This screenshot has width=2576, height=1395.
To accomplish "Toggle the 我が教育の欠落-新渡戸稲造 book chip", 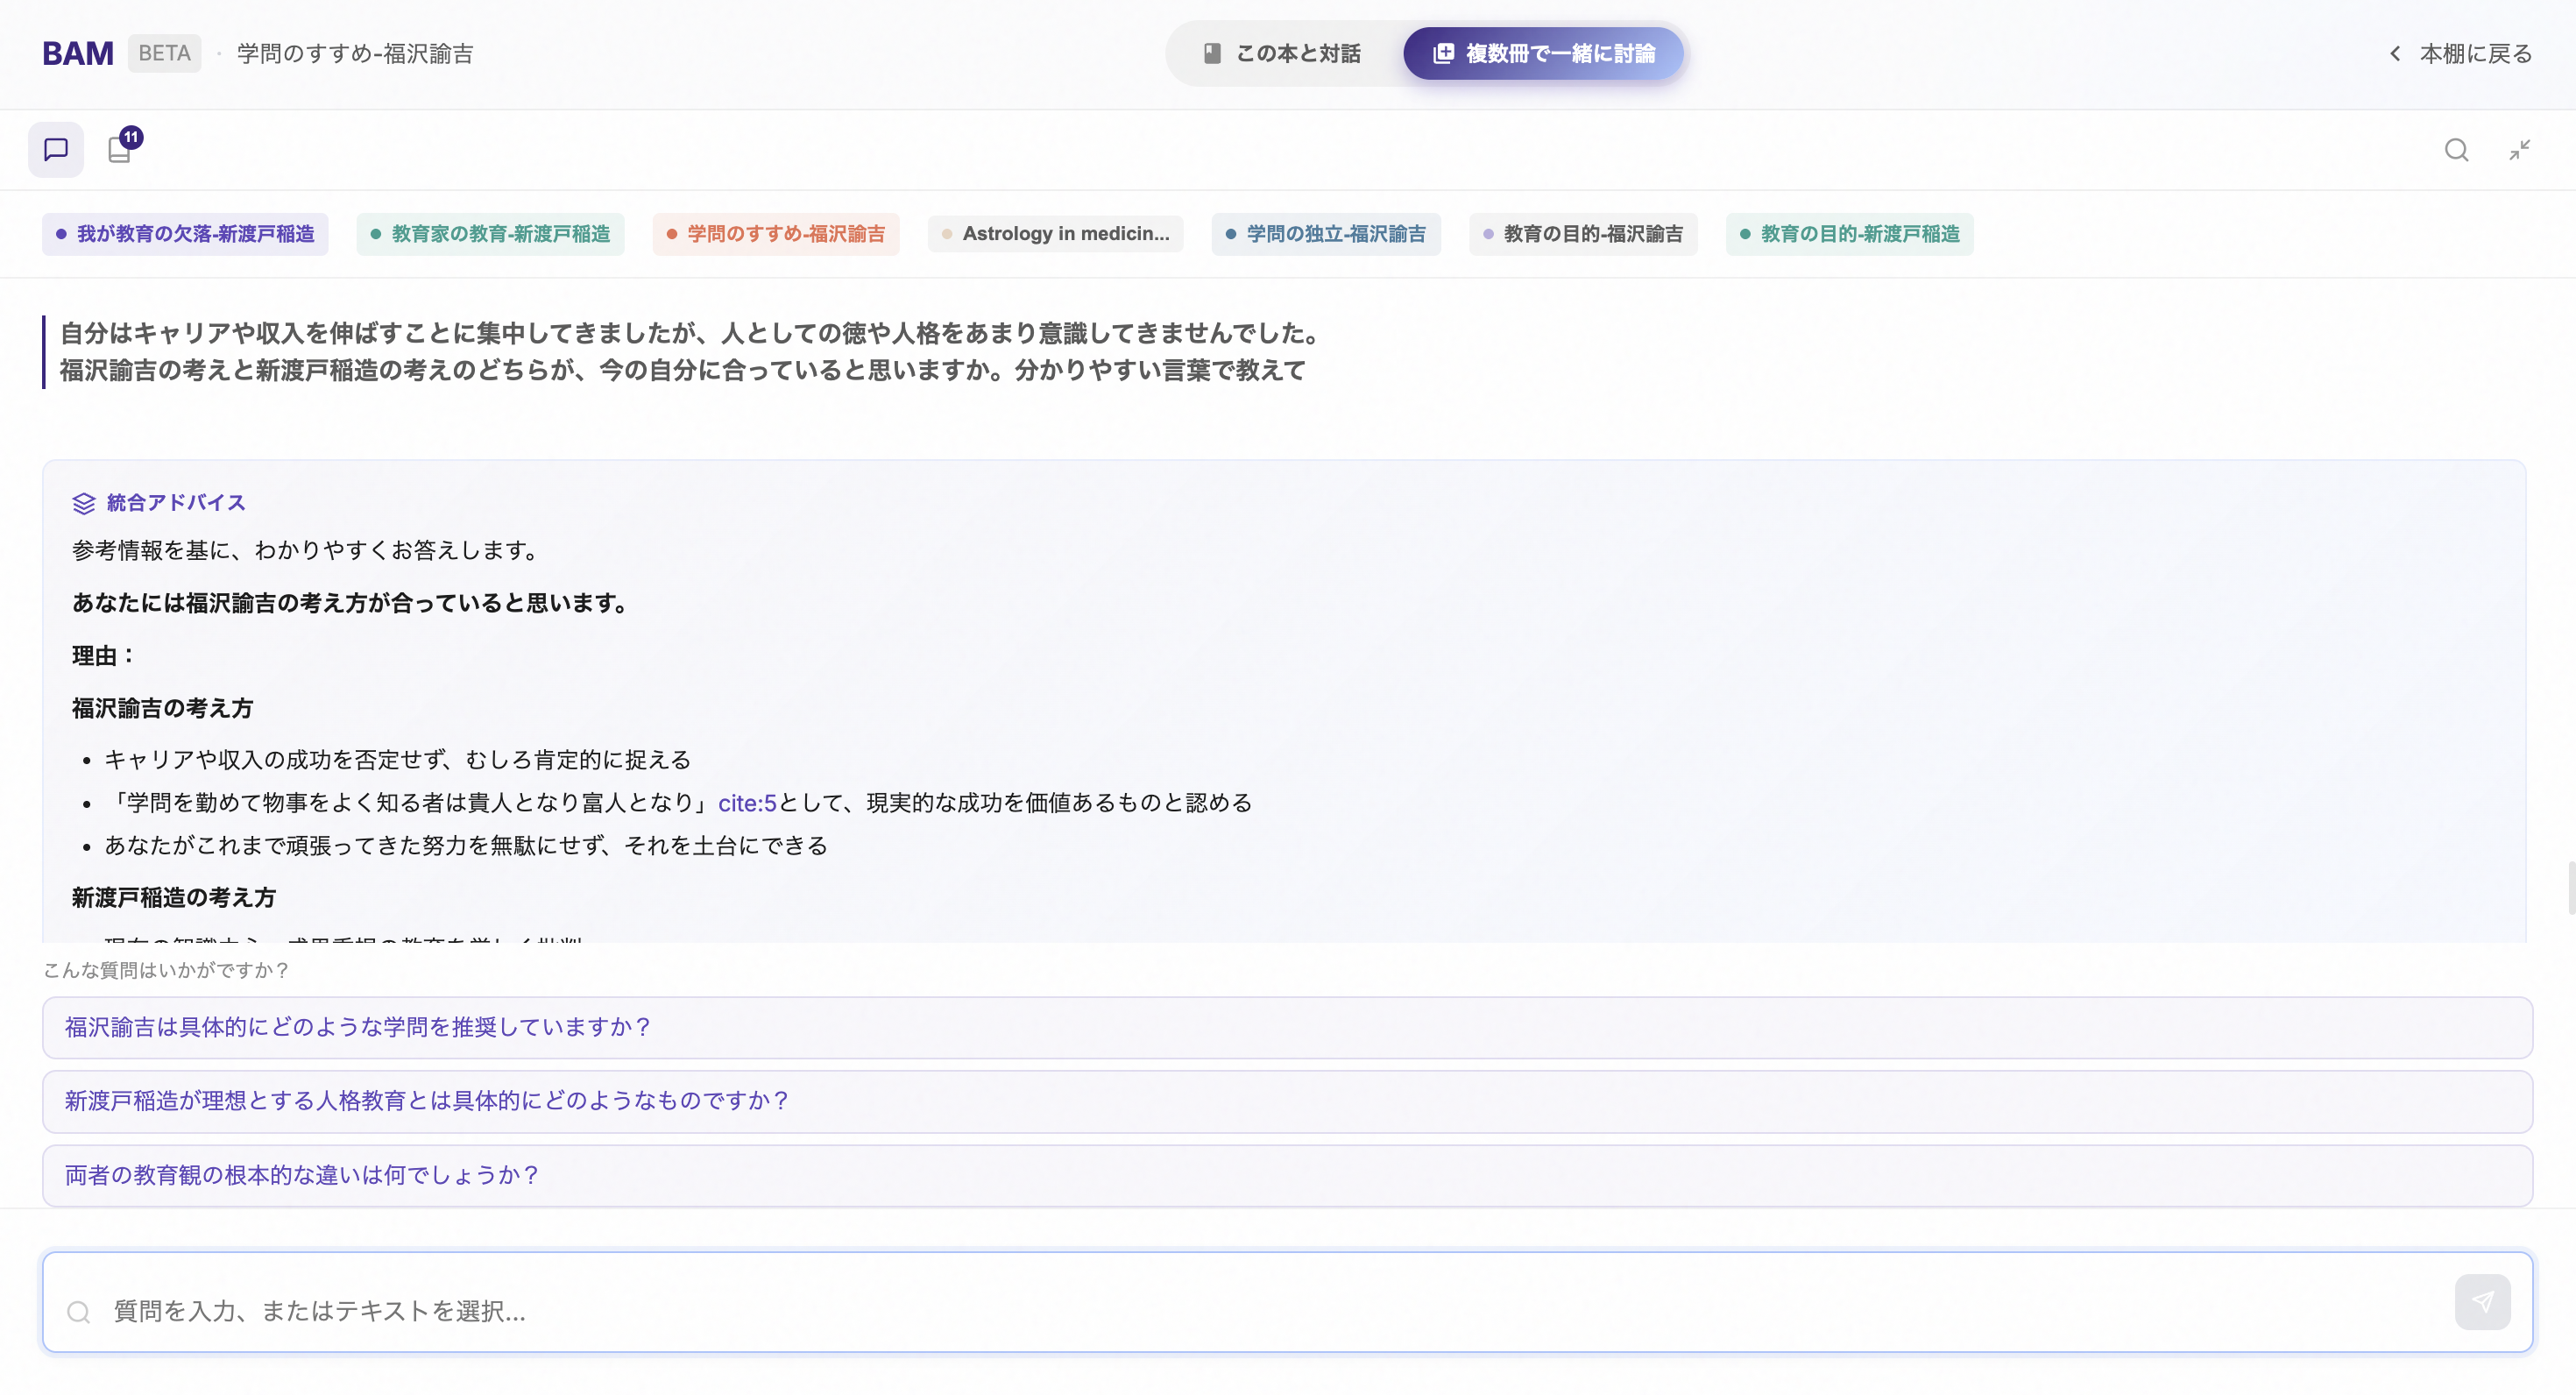I will [185, 234].
